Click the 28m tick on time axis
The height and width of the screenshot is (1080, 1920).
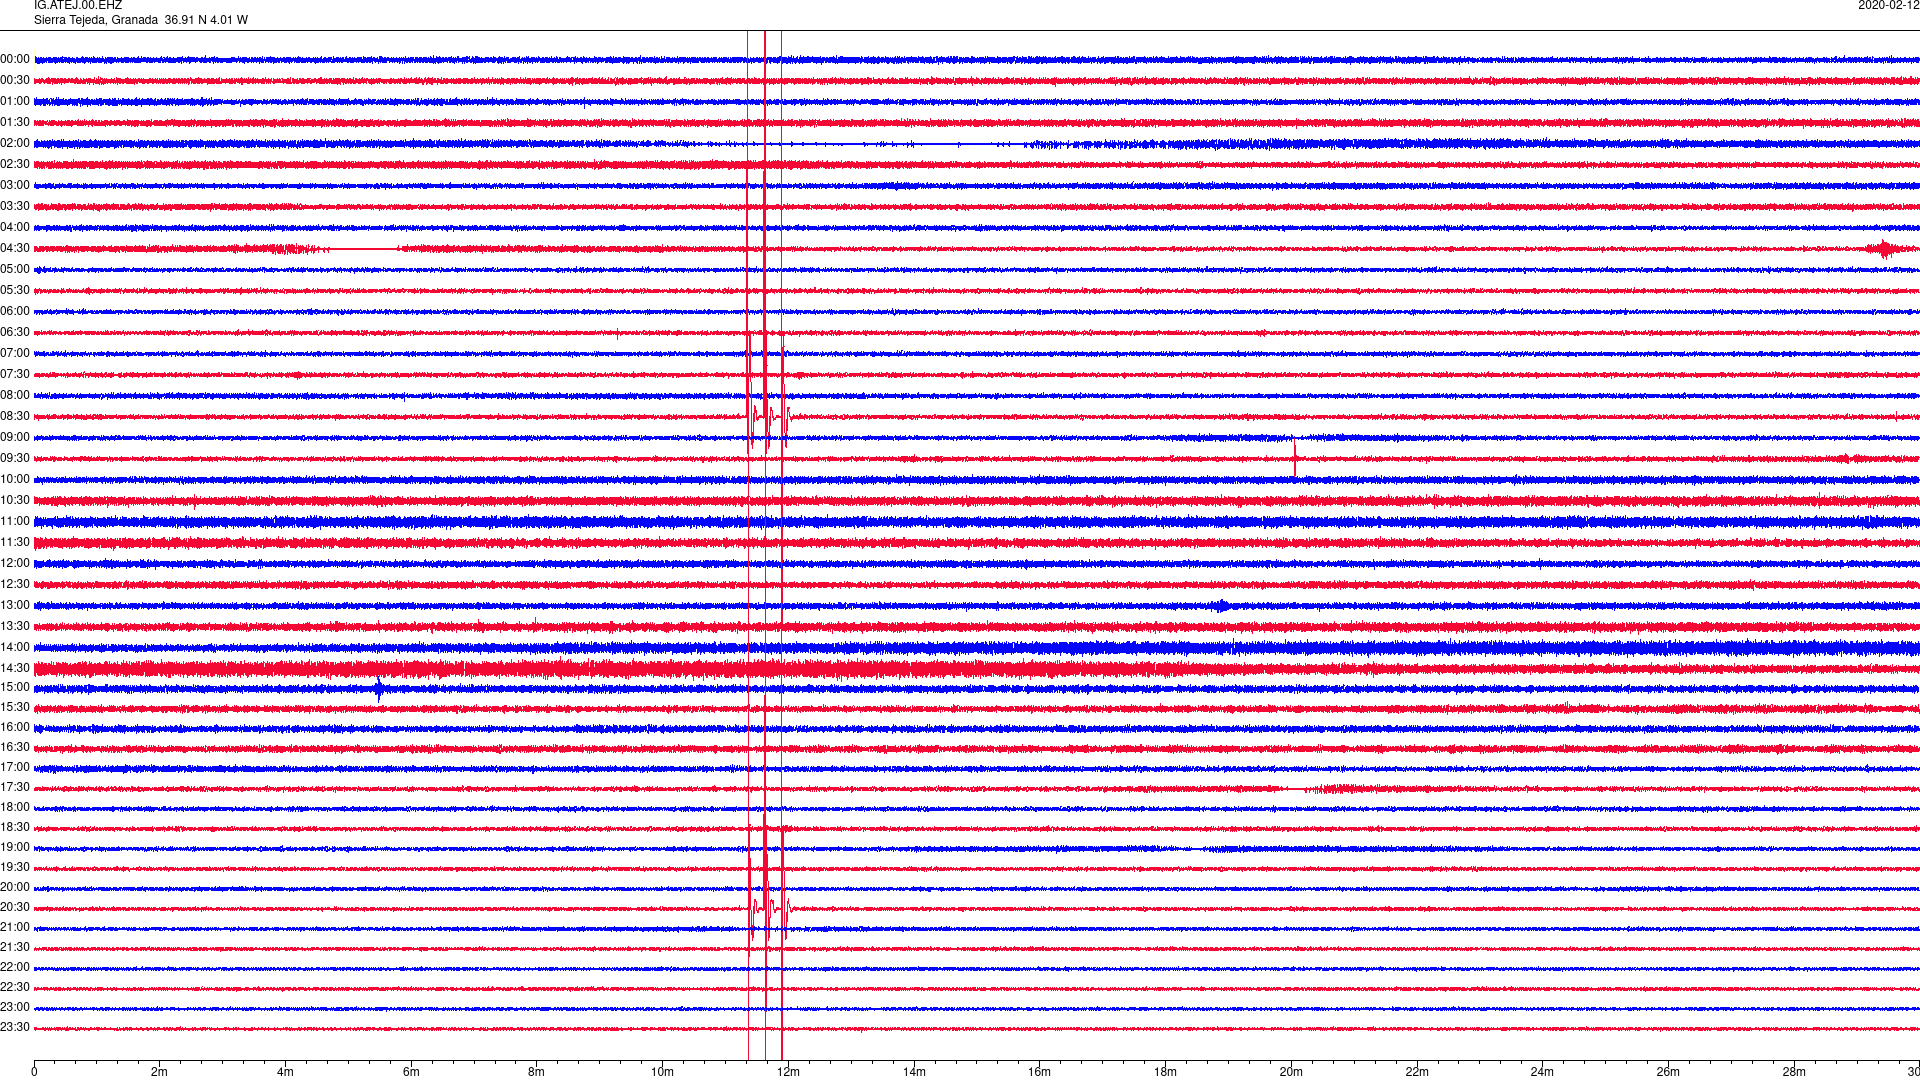click(1794, 1072)
